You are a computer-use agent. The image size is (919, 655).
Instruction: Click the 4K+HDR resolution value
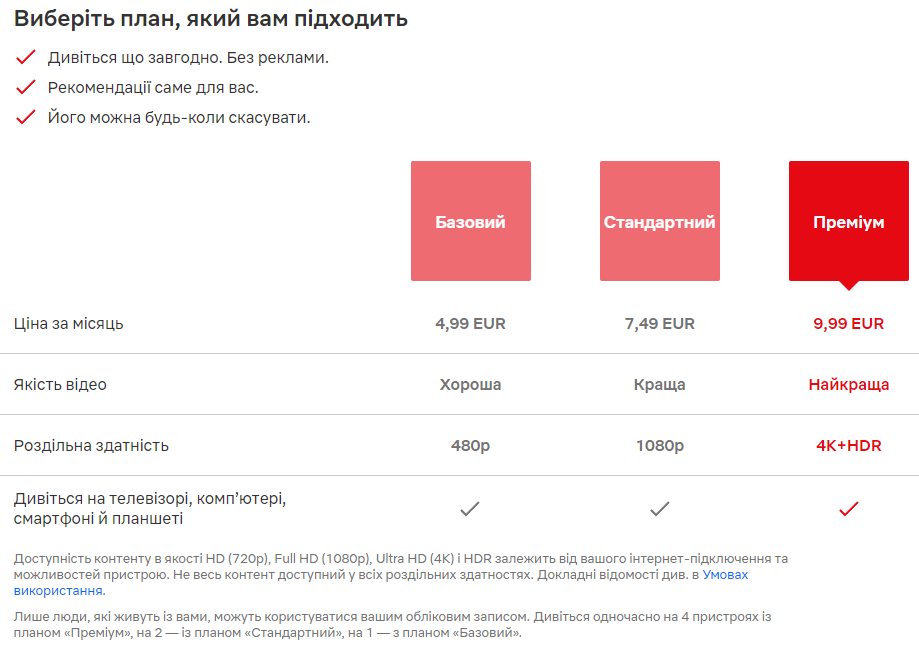849,445
